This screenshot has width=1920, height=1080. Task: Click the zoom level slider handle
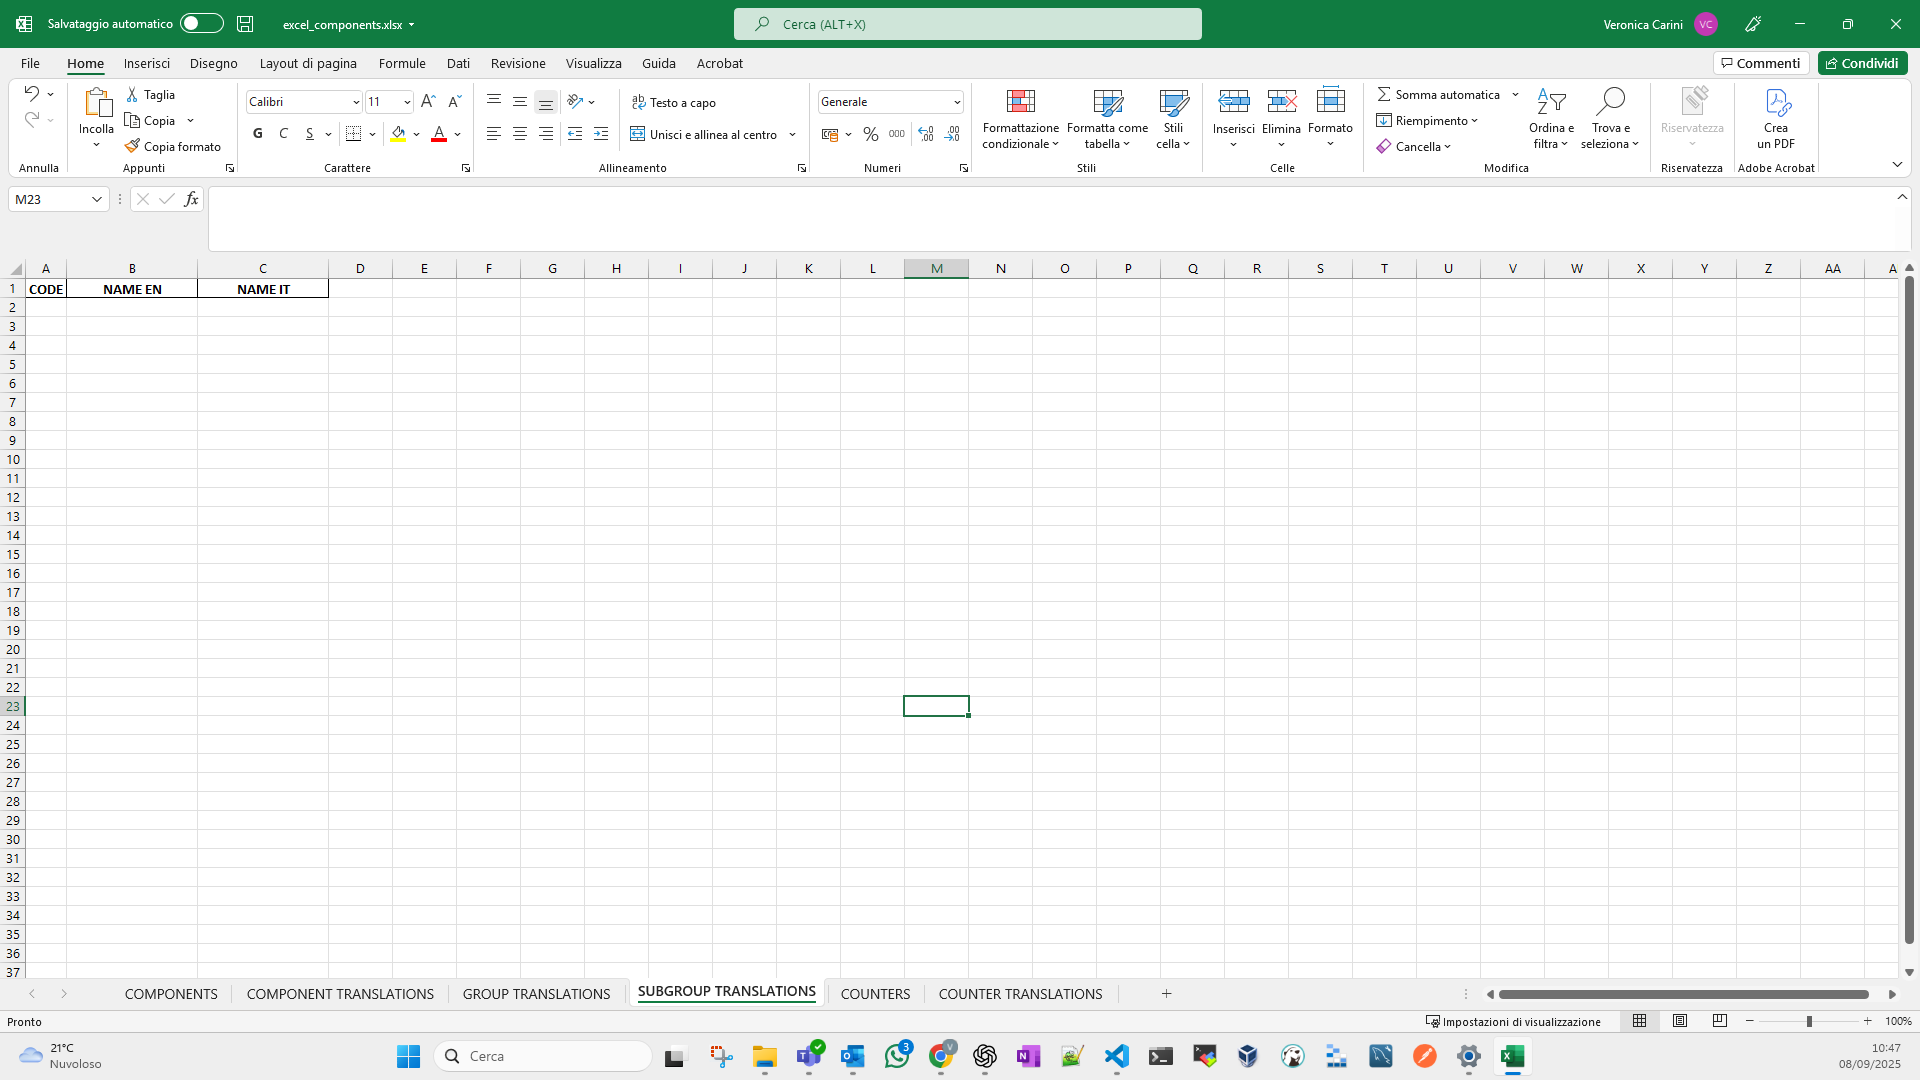pos(1809,1021)
